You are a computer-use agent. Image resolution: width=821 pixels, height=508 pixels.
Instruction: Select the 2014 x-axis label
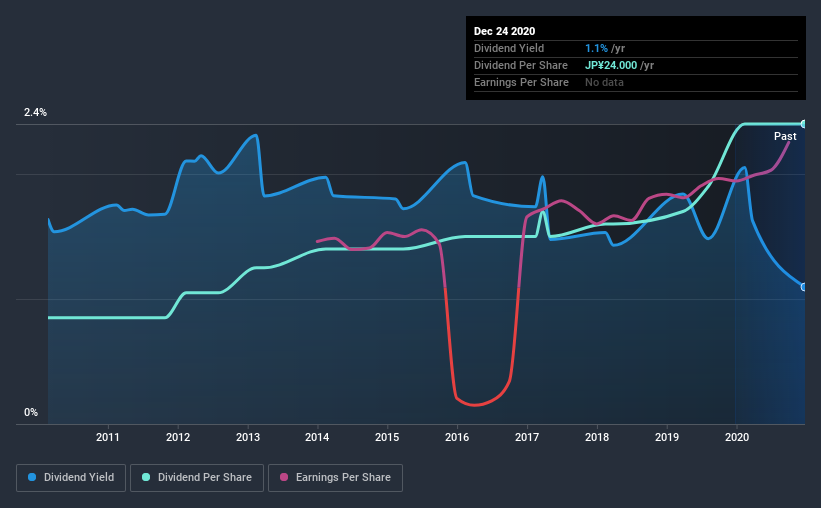[x=317, y=437]
